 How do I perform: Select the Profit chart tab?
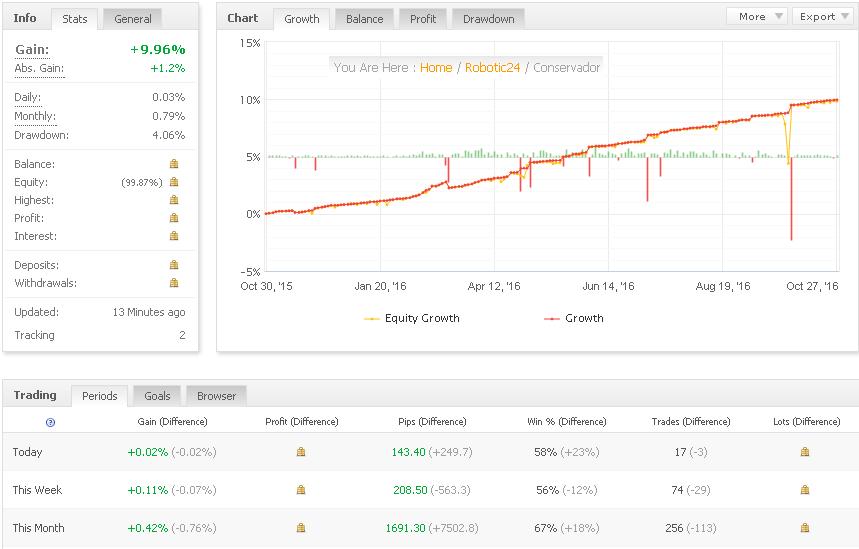coord(423,19)
